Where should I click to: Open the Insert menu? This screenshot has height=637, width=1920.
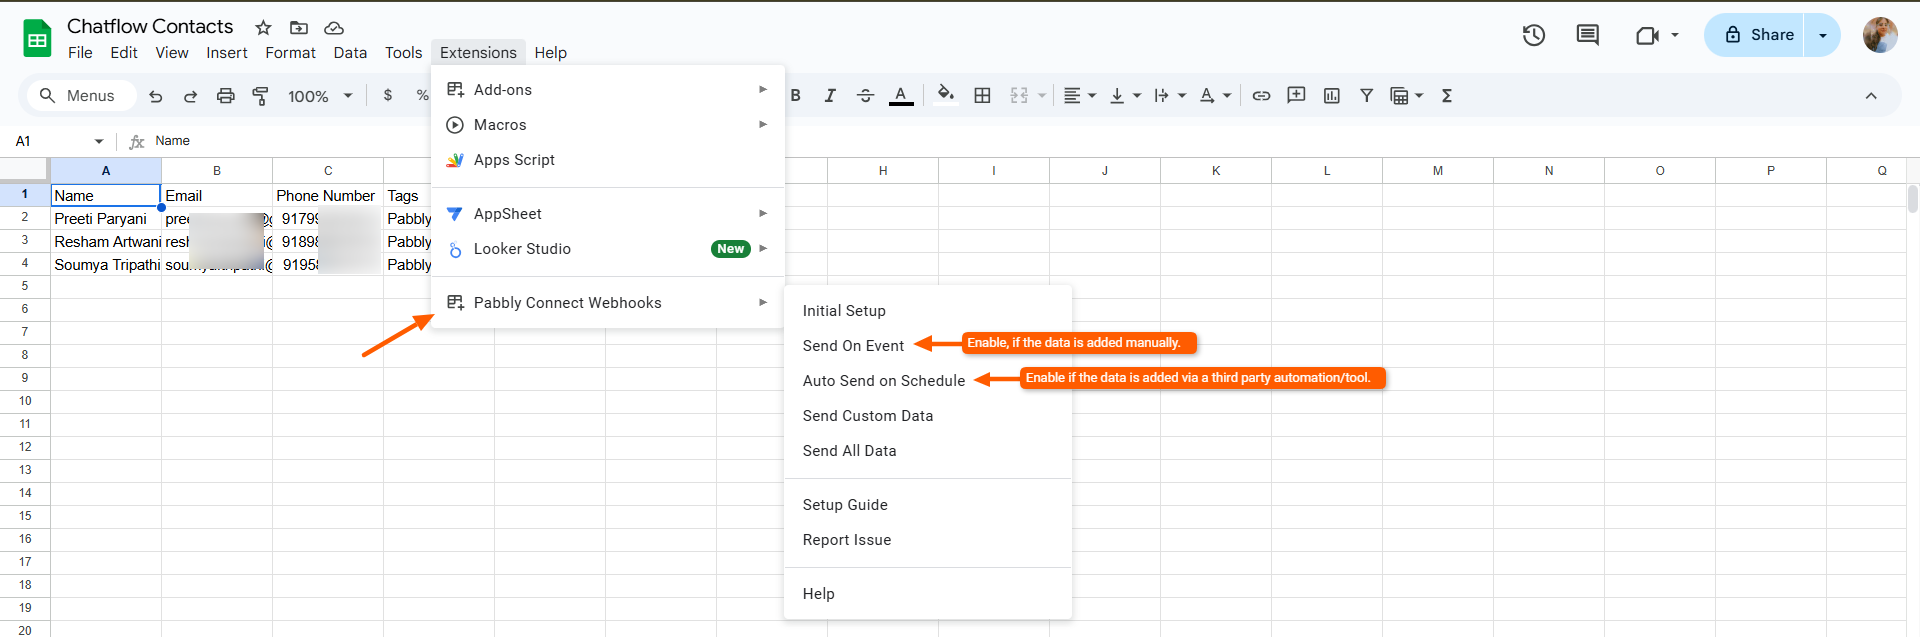coord(227,53)
